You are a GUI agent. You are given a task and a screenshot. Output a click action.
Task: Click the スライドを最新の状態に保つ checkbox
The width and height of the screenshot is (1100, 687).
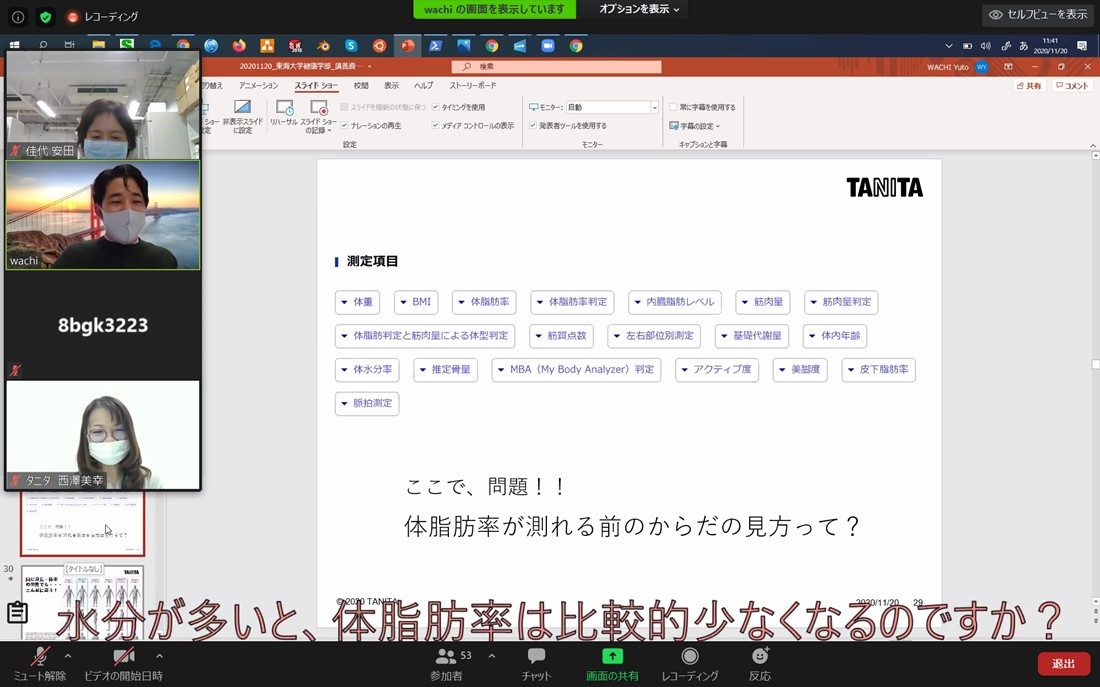344,107
